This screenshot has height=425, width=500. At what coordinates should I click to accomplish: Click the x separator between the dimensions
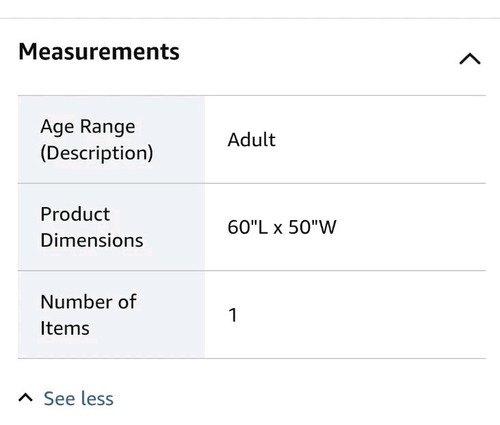pos(278,229)
